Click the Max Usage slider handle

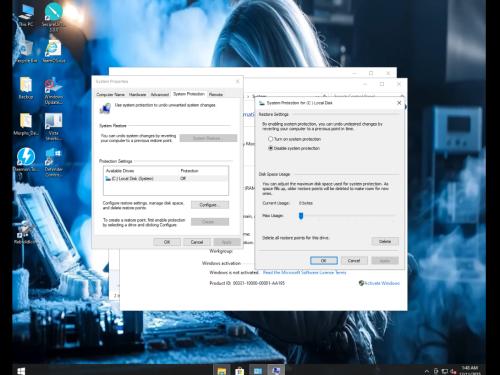[x=301, y=216]
